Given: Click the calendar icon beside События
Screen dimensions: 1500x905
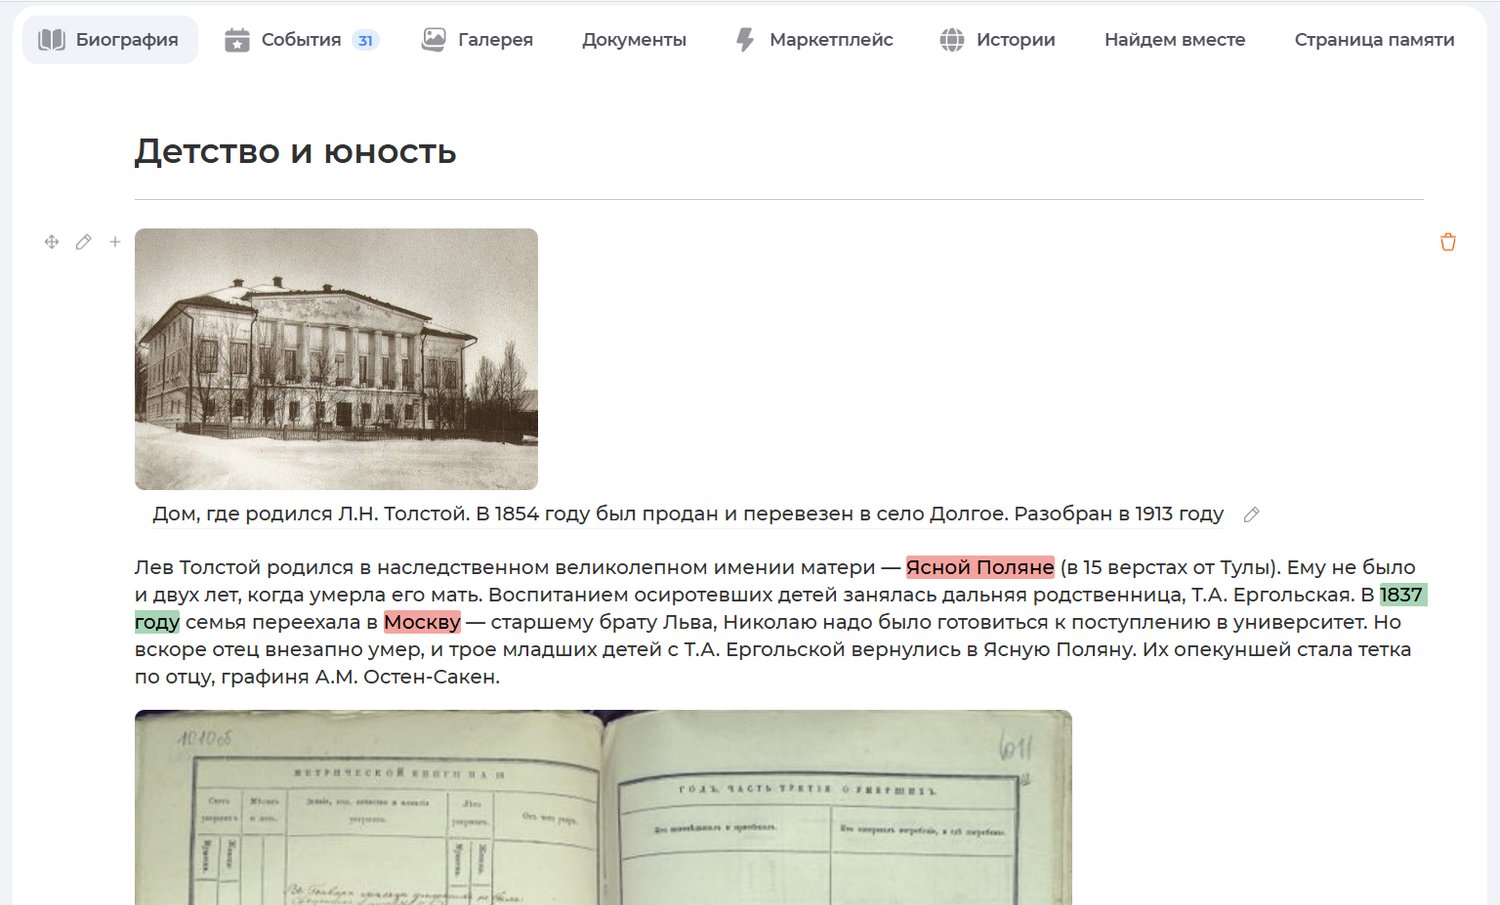Looking at the screenshot, I should point(237,40).
